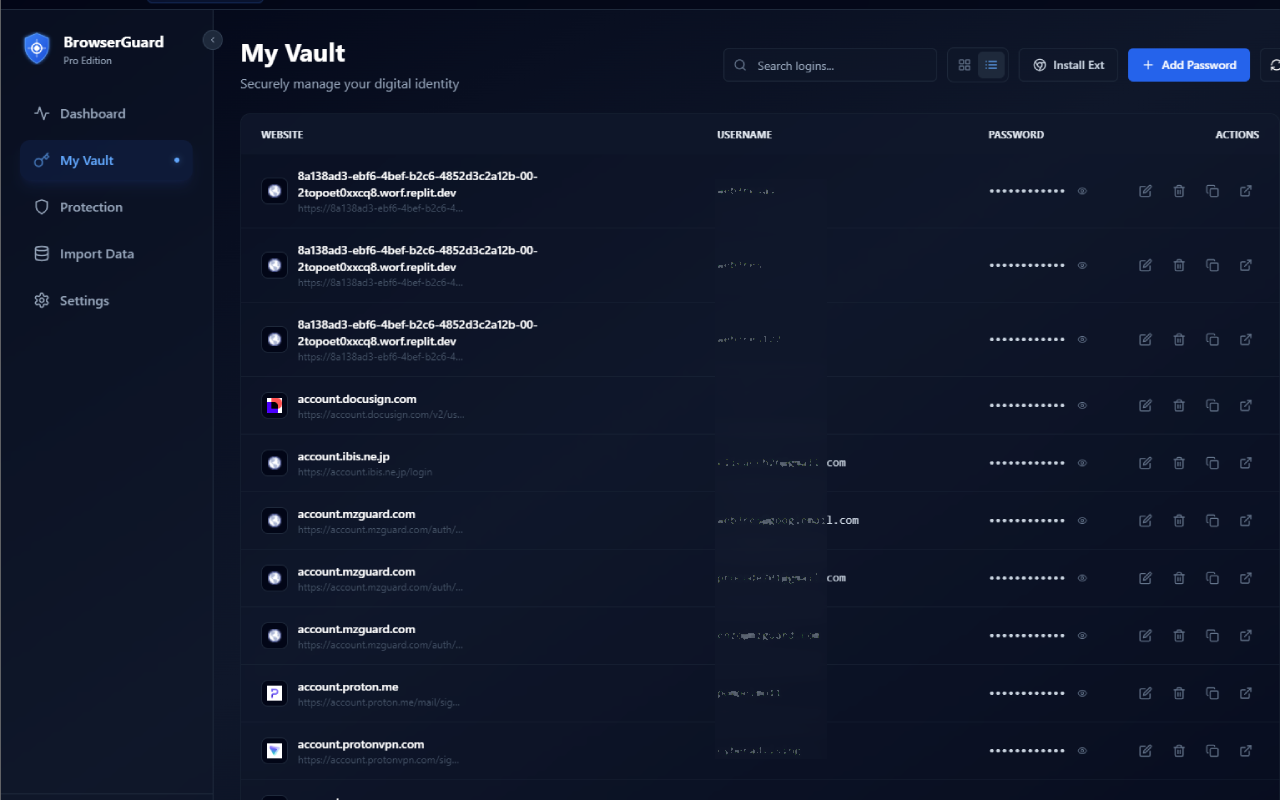This screenshot has height=800, width=1280.
Task: Click inside the Search logins field
Action: click(x=829, y=64)
